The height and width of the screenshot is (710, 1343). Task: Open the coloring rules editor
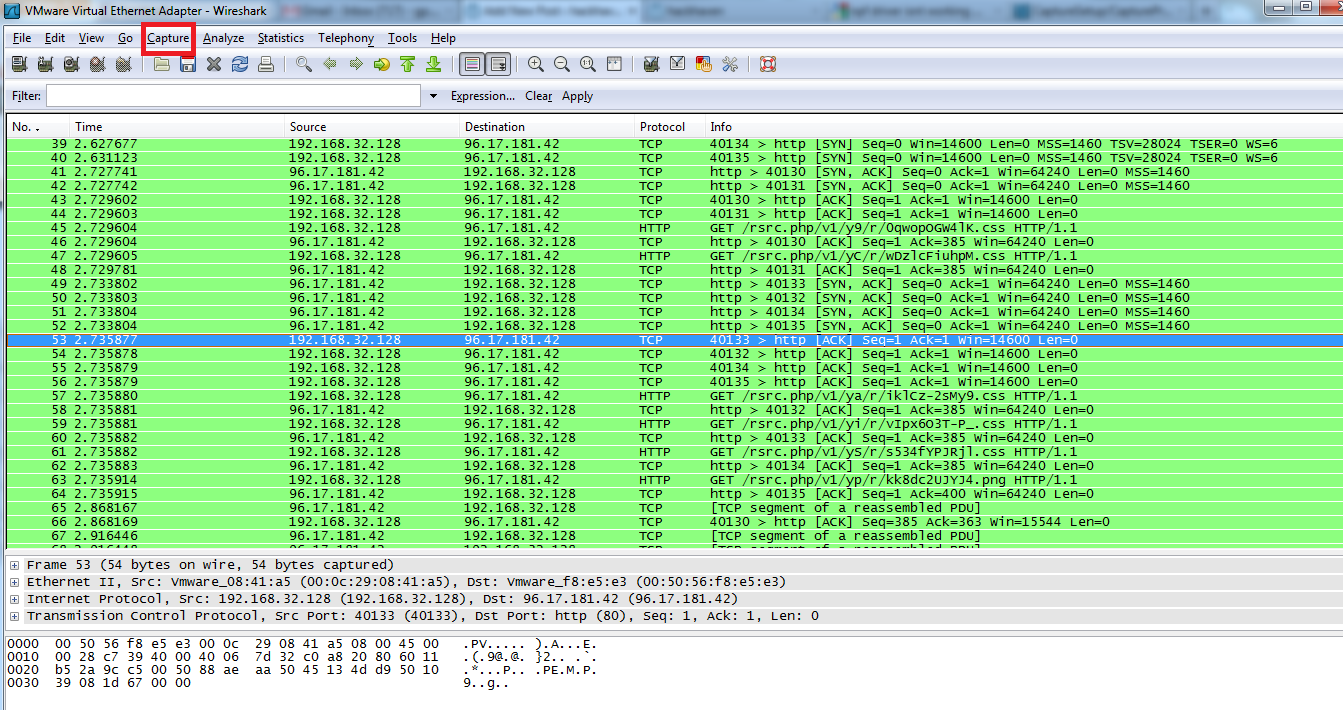(x=703, y=64)
